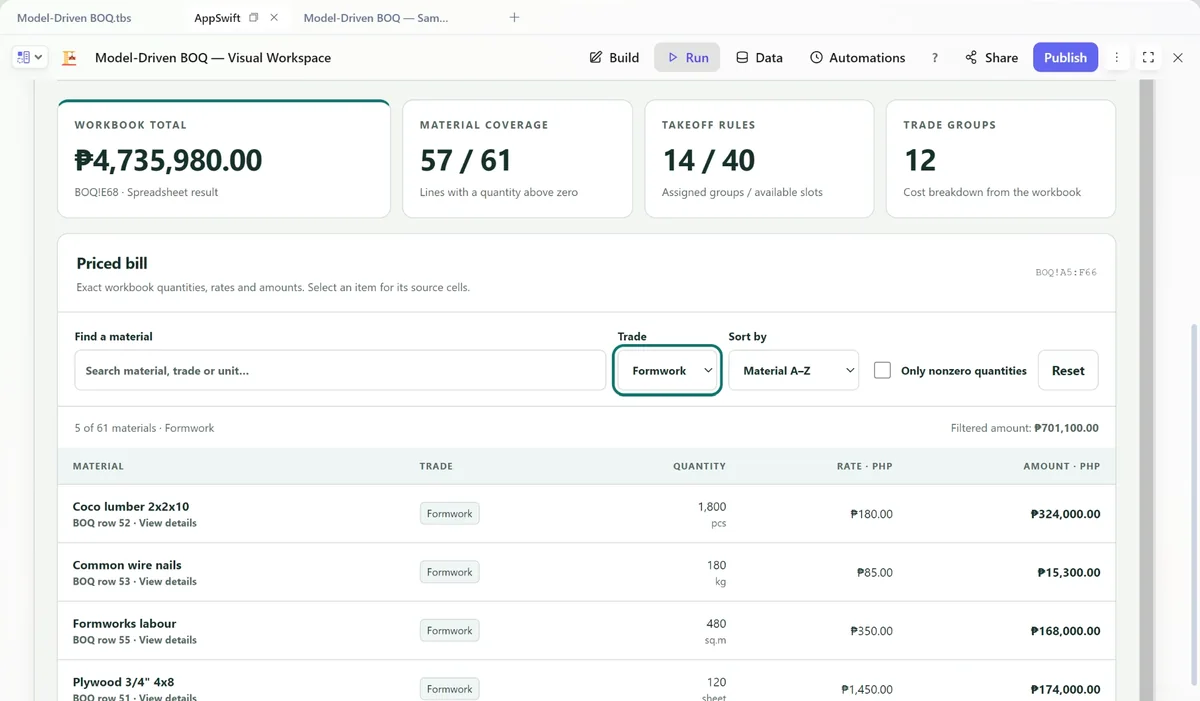
Task: Open the more options vertical dots menu
Action: tap(1117, 58)
